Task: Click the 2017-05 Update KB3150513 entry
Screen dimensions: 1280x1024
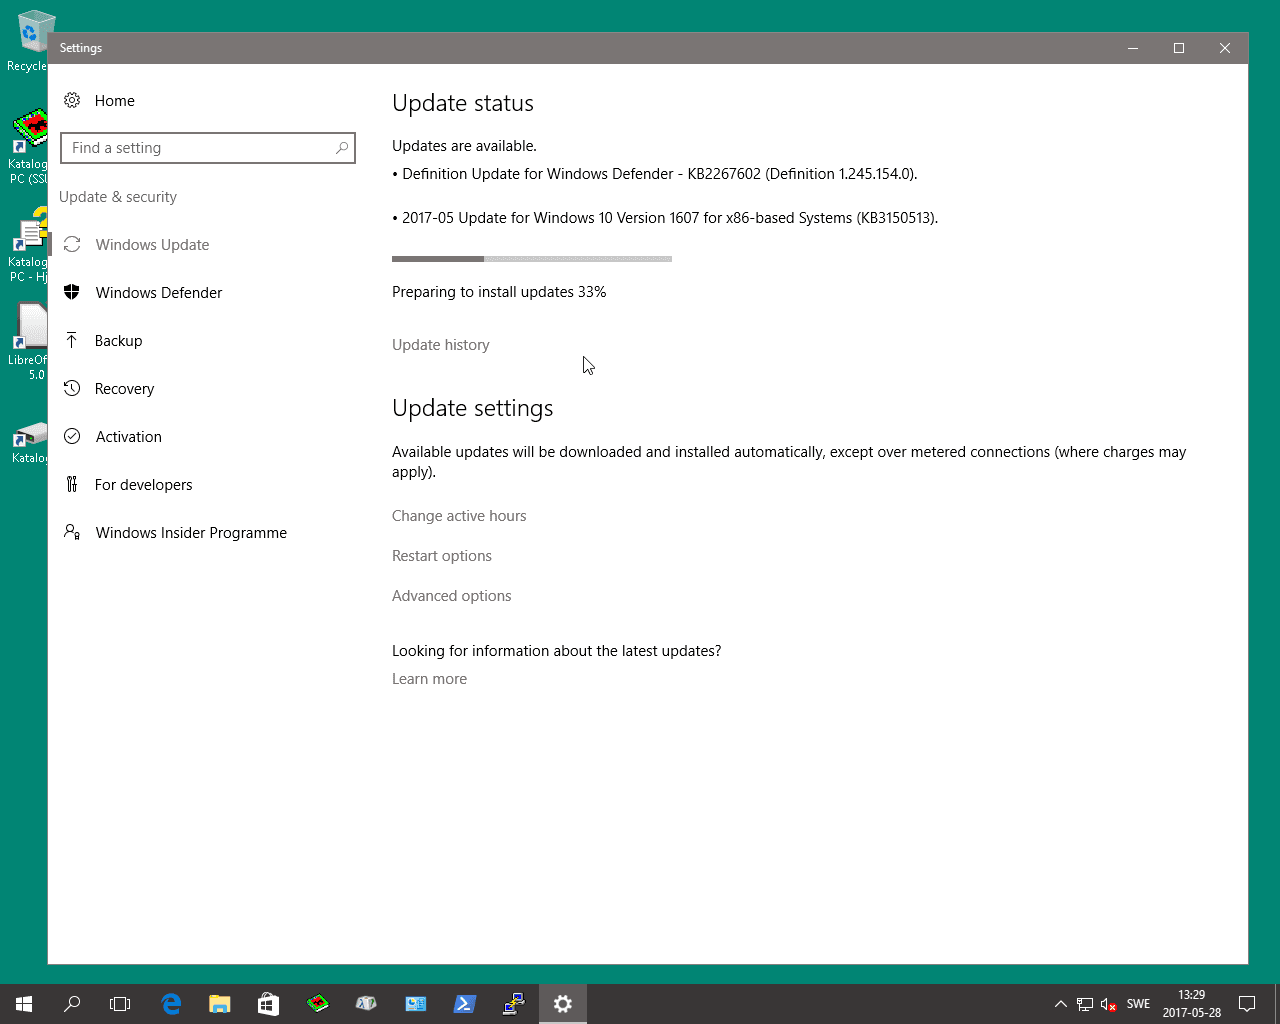Action: 665,218
